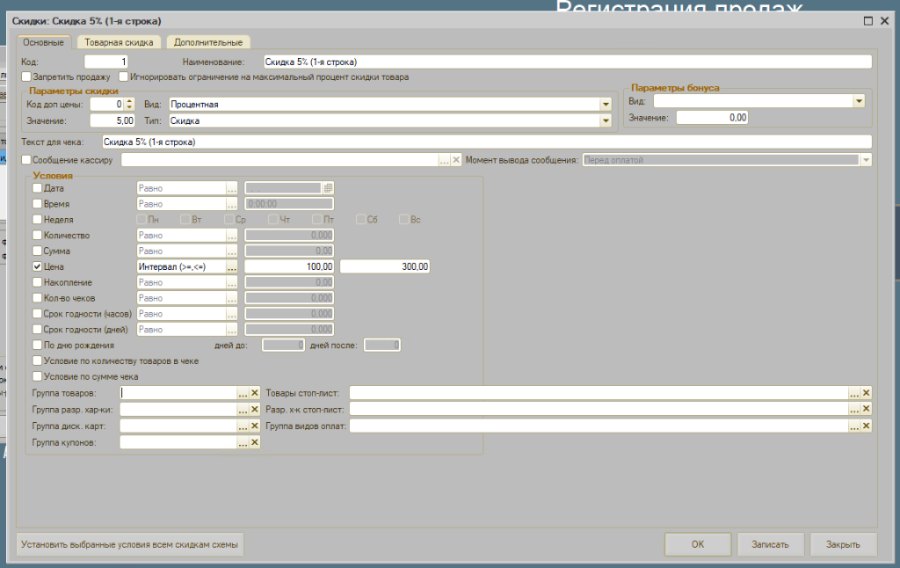Open ellipsis selector for Дата comparison
This screenshot has height=568, width=900.
point(231,188)
